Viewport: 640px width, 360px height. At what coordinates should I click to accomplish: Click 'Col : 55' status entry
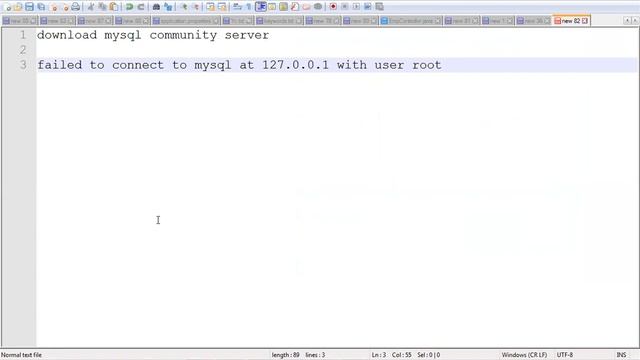[402, 355]
